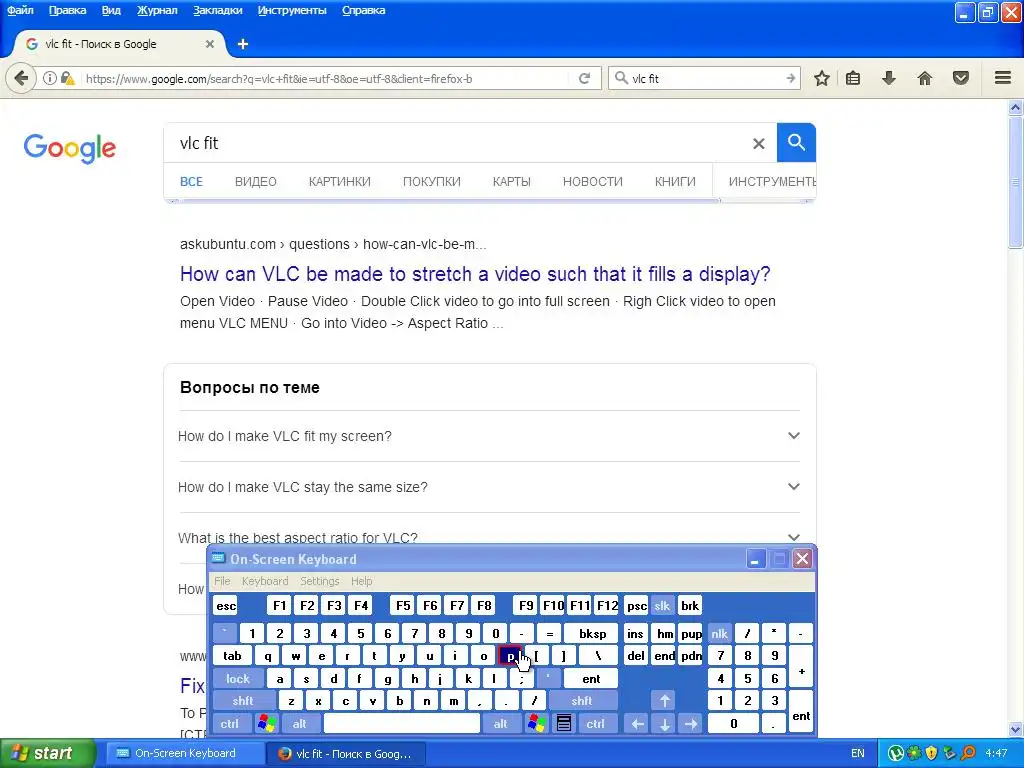The height and width of the screenshot is (768, 1024).
Task: Open a new Firefox tab
Action: coord(243,44)
